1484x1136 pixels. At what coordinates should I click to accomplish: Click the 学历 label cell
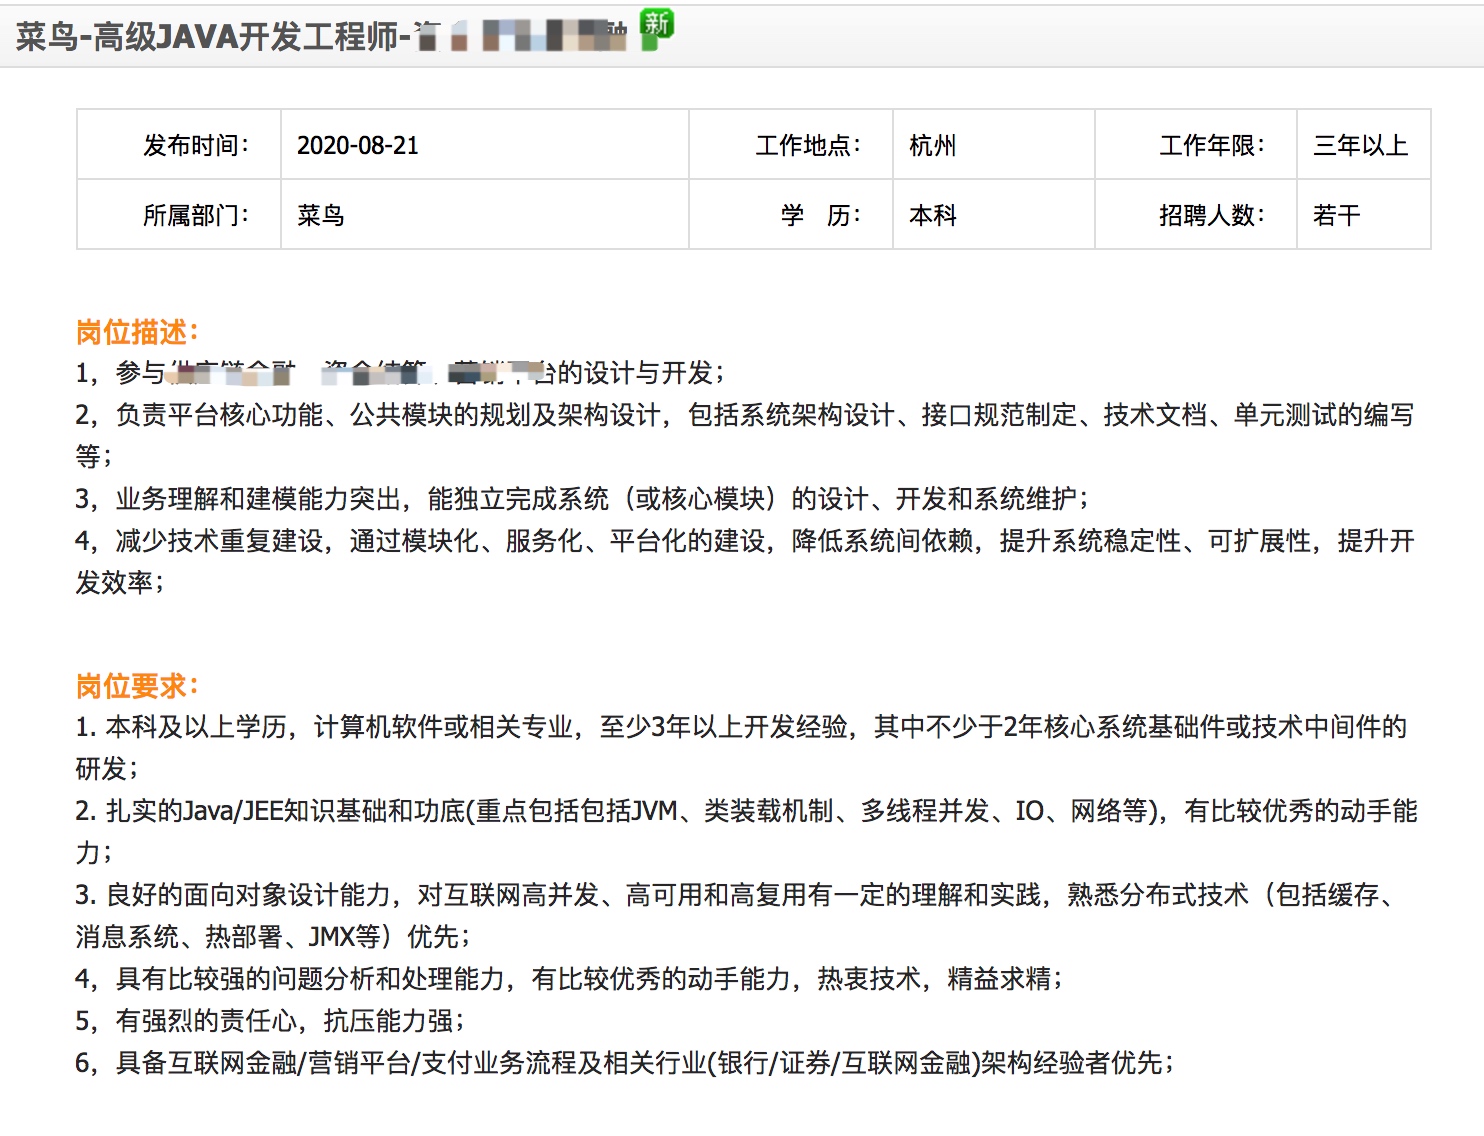tap(819, 216)
